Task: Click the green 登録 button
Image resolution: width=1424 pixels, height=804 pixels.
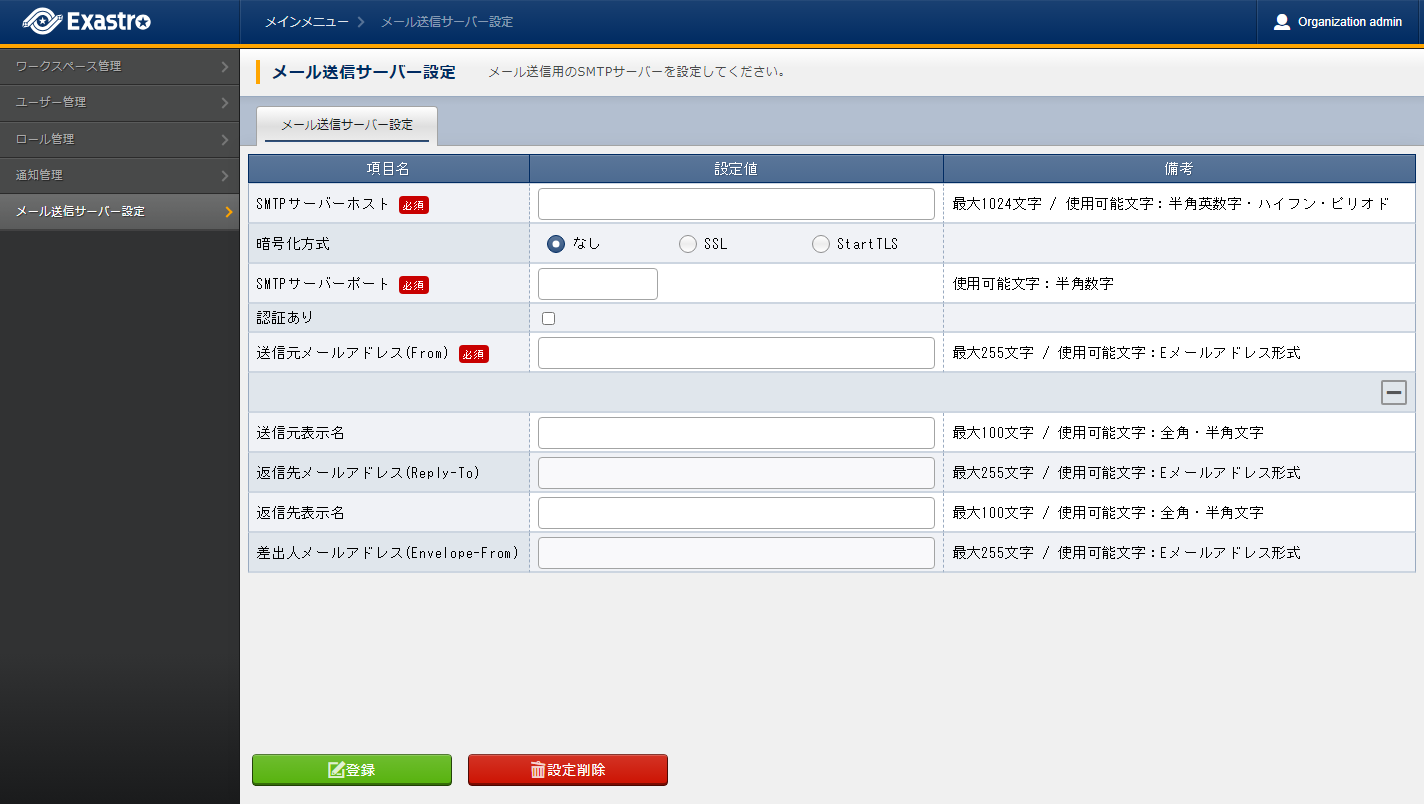Action: coord(352,770)
